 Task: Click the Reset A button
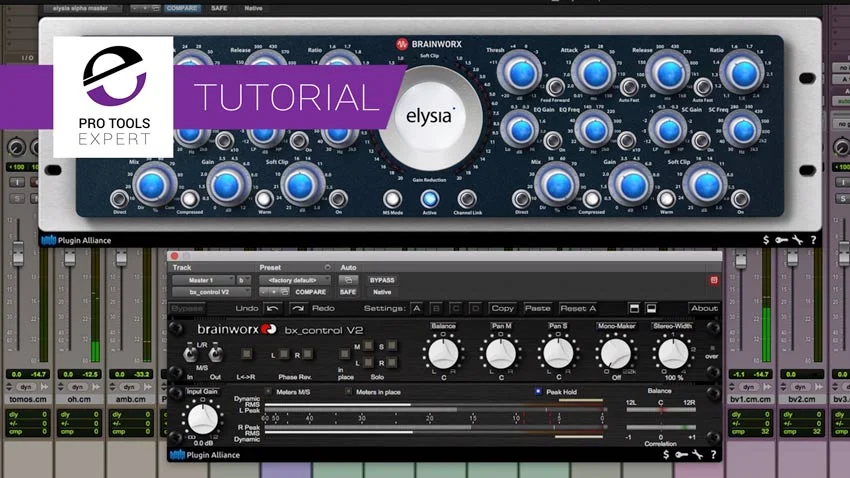click(578, 308)
